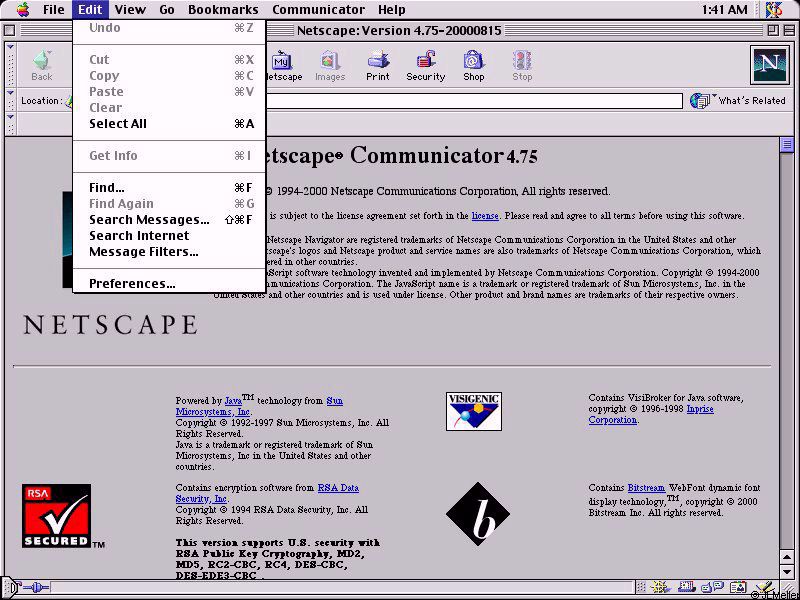The height and width of the screenshot is (600, 800).
Task: Click the Location address field
Action: 473,101
